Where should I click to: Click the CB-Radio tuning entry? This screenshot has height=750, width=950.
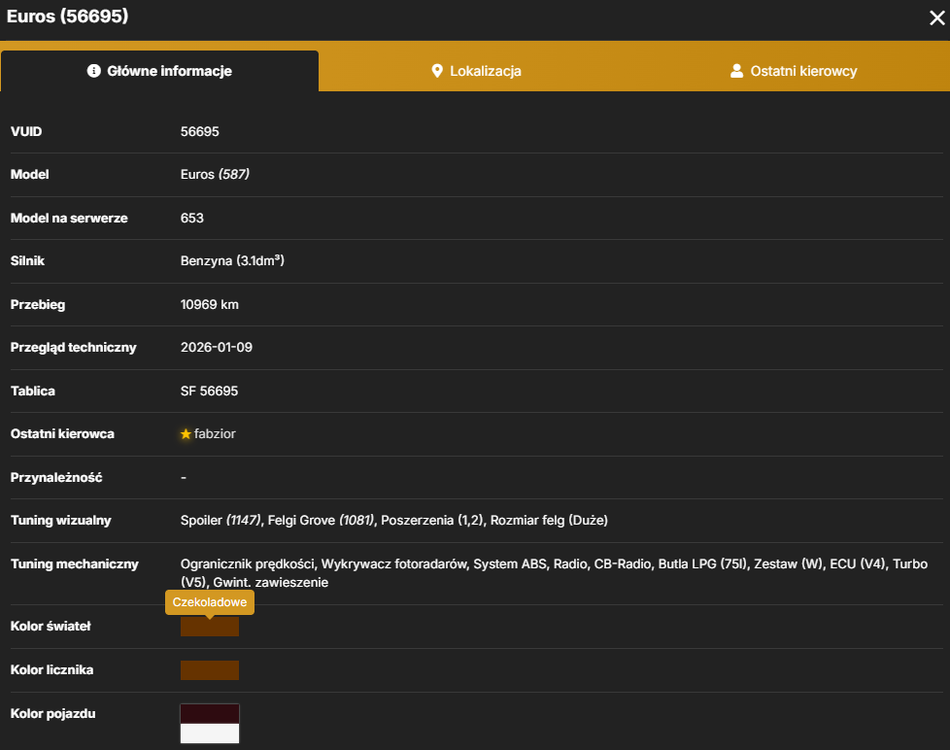622,564
